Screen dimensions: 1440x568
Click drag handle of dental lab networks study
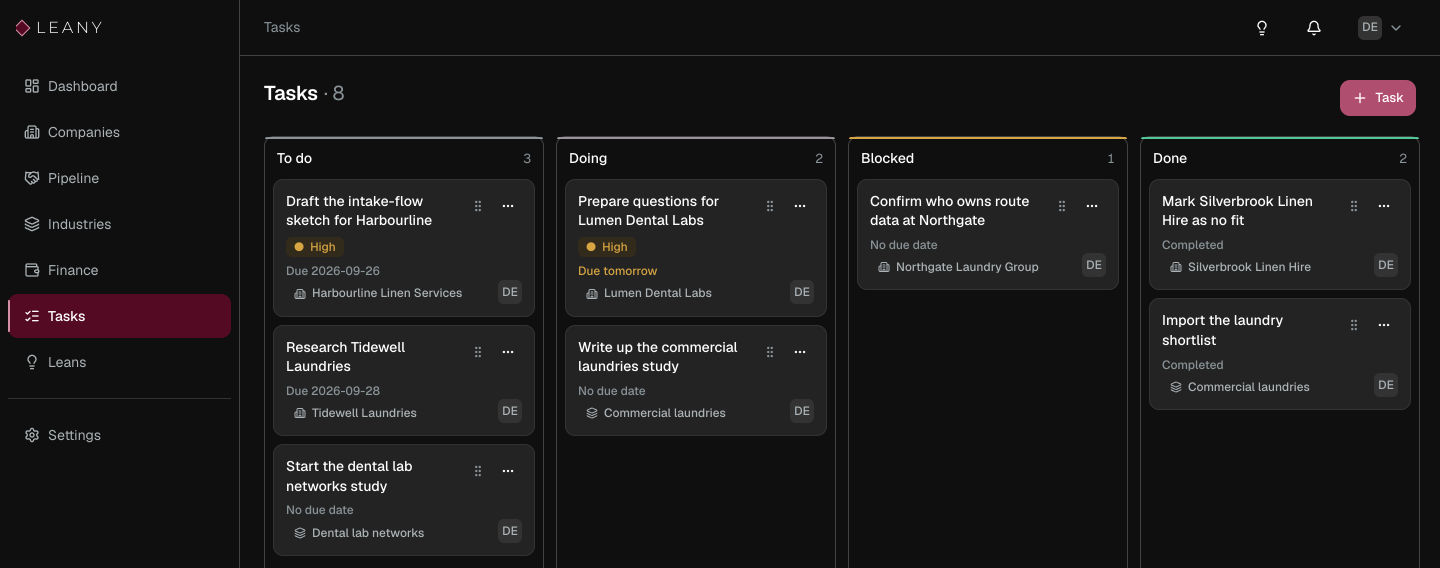click(478, 471)
